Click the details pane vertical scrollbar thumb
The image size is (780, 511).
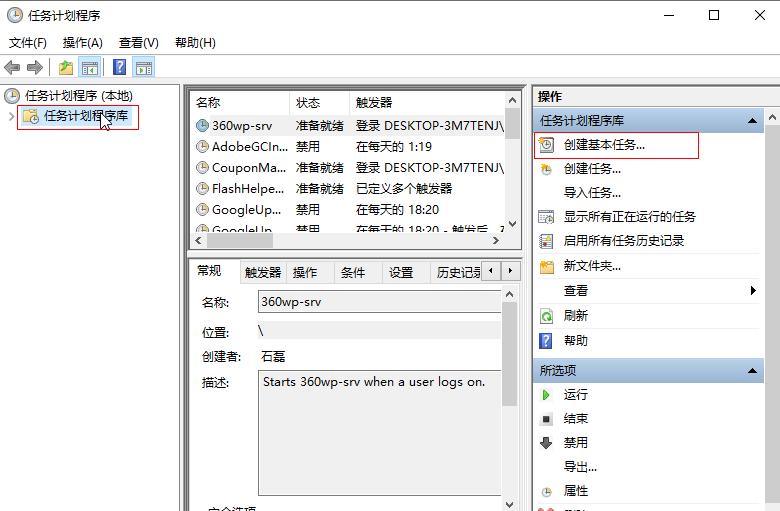click(x=509, y=354)
